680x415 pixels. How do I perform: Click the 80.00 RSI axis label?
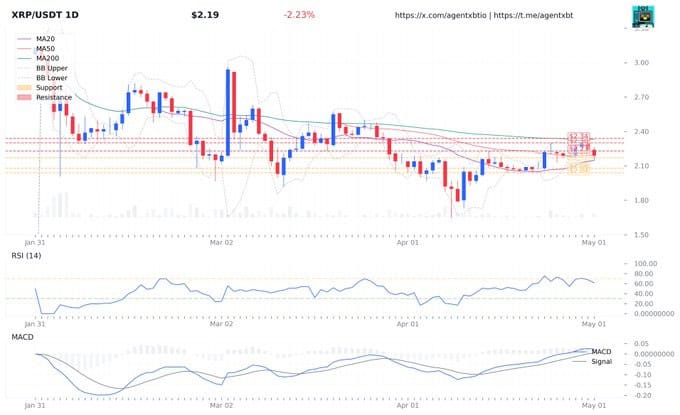(x=644, y=274)
